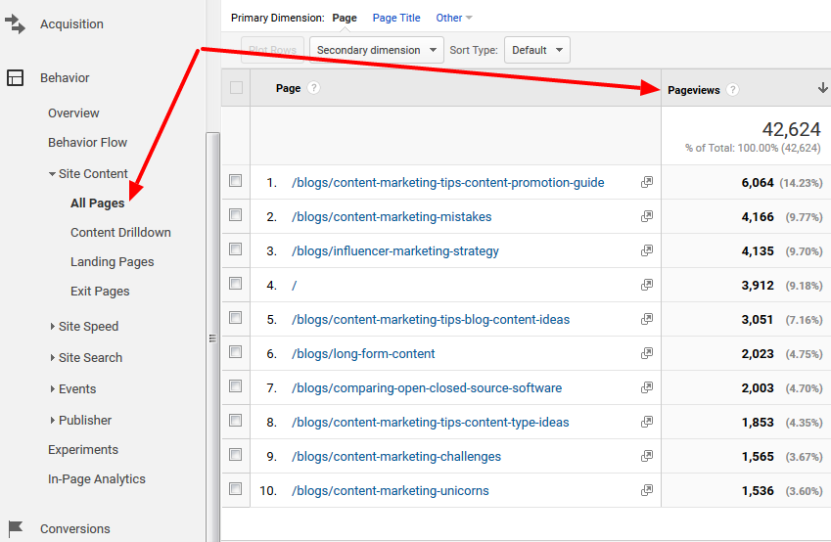The height and width of the screenshot is (542, 831).
Task: Open the Other primary dimension dropdown
Action: [454, 18]
